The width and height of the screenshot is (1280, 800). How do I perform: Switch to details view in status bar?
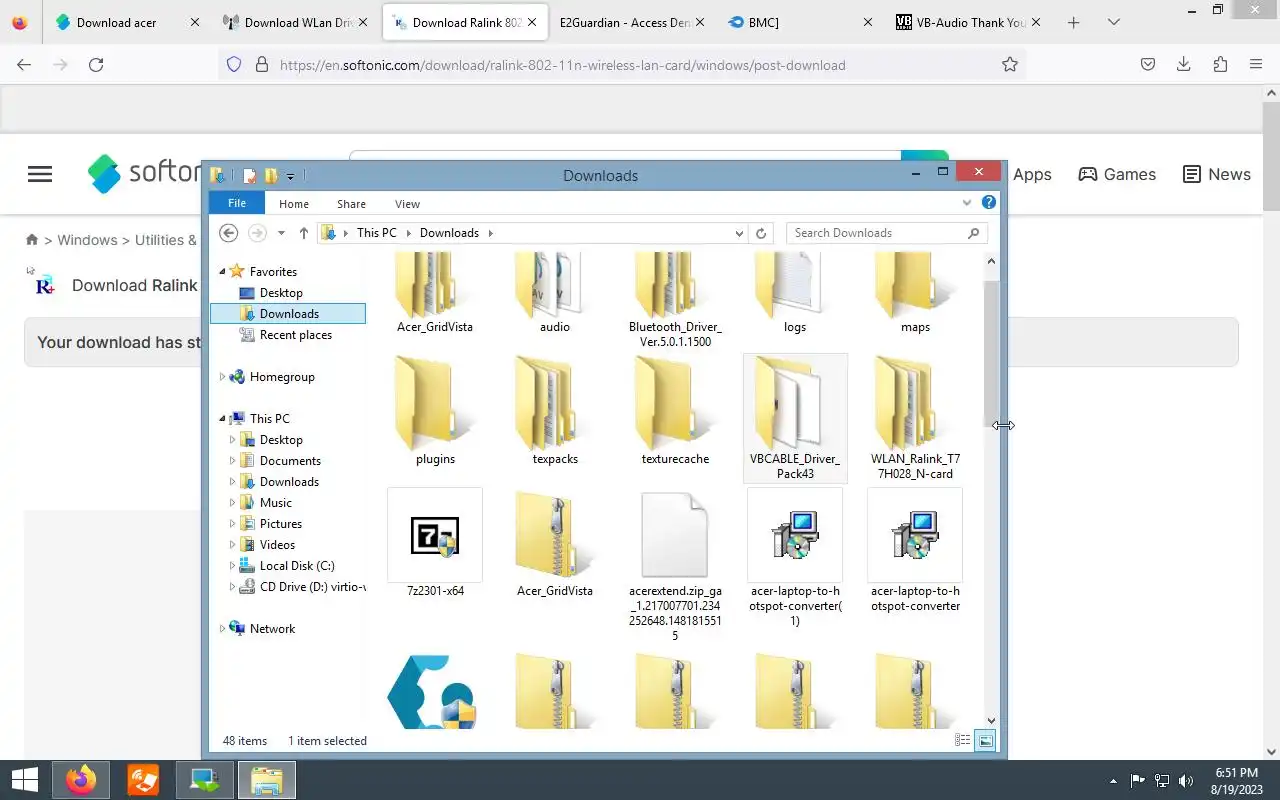click(963, 741)
